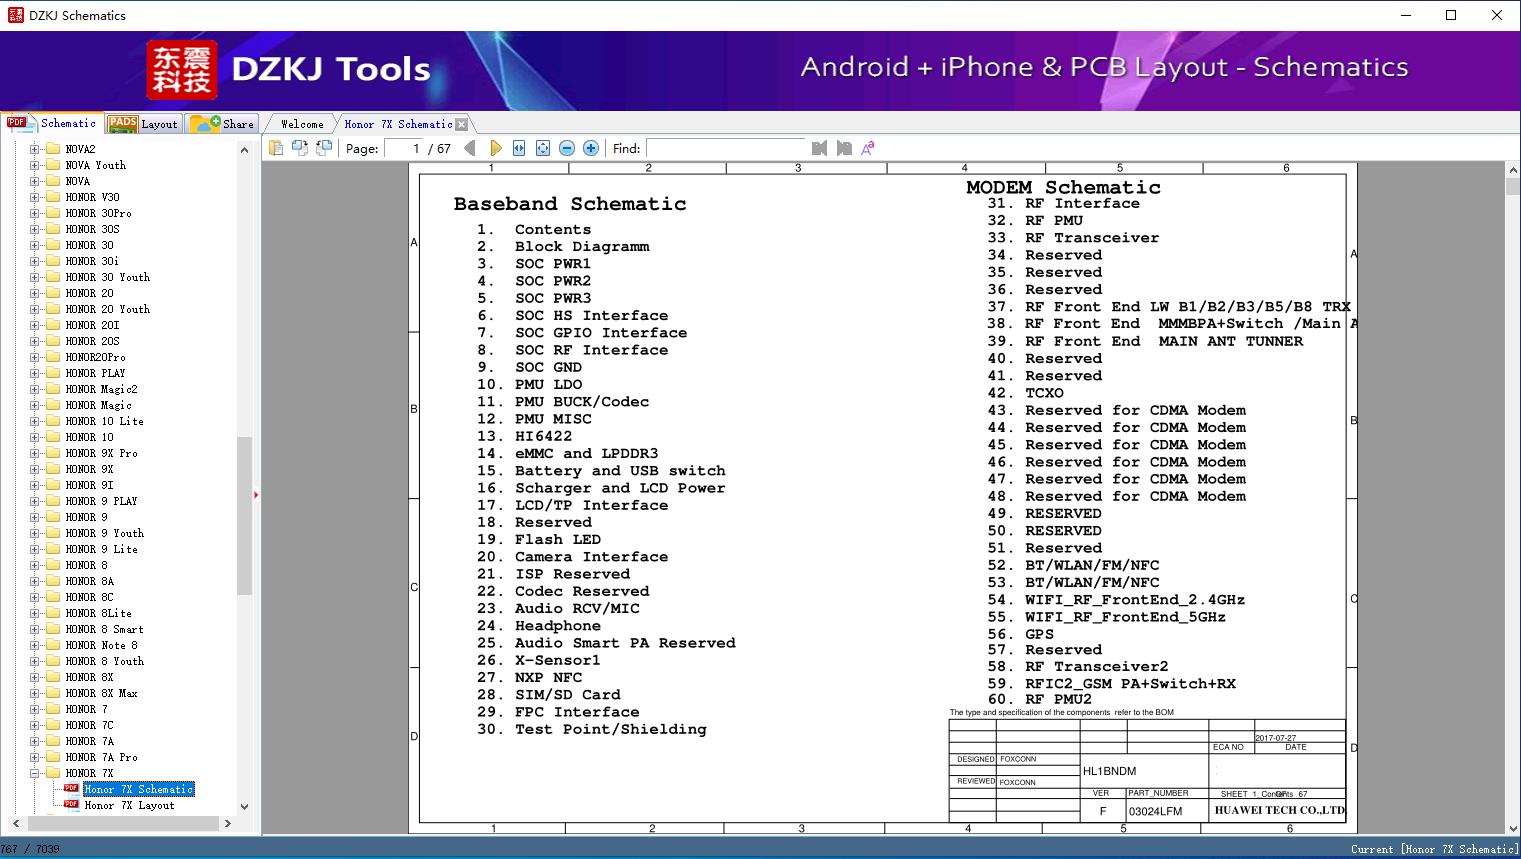Switch to the Schematic tab
This screenshot has height=859, width=1521.
point(52,123)
